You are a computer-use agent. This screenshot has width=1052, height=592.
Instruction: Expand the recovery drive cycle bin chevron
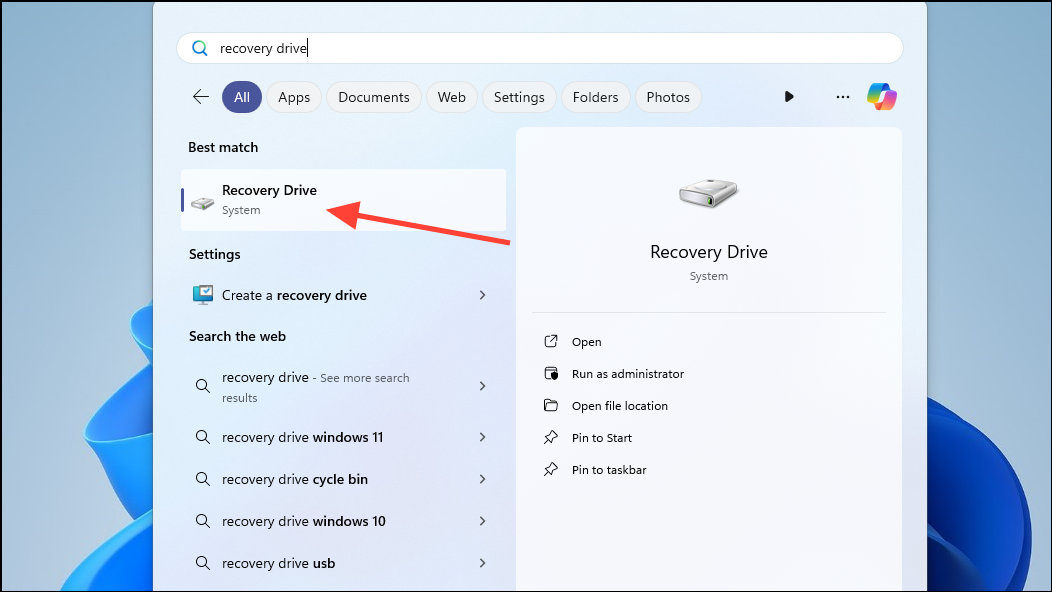coord(482,479)
